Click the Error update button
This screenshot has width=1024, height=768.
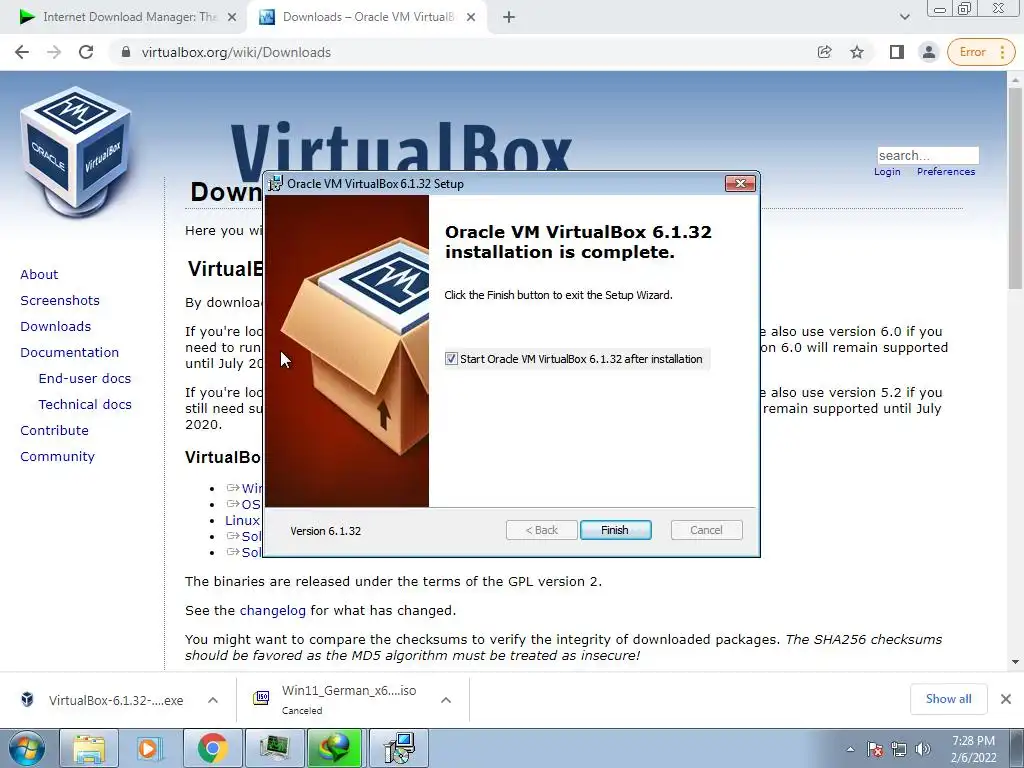(981, 52)
